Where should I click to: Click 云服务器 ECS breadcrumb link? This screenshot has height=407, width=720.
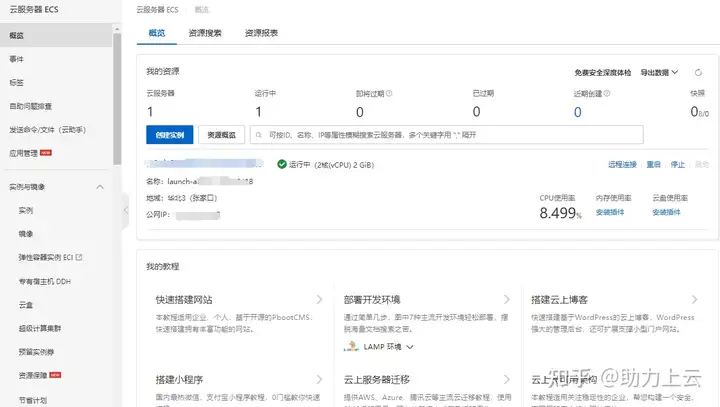(x=157, y=10)
